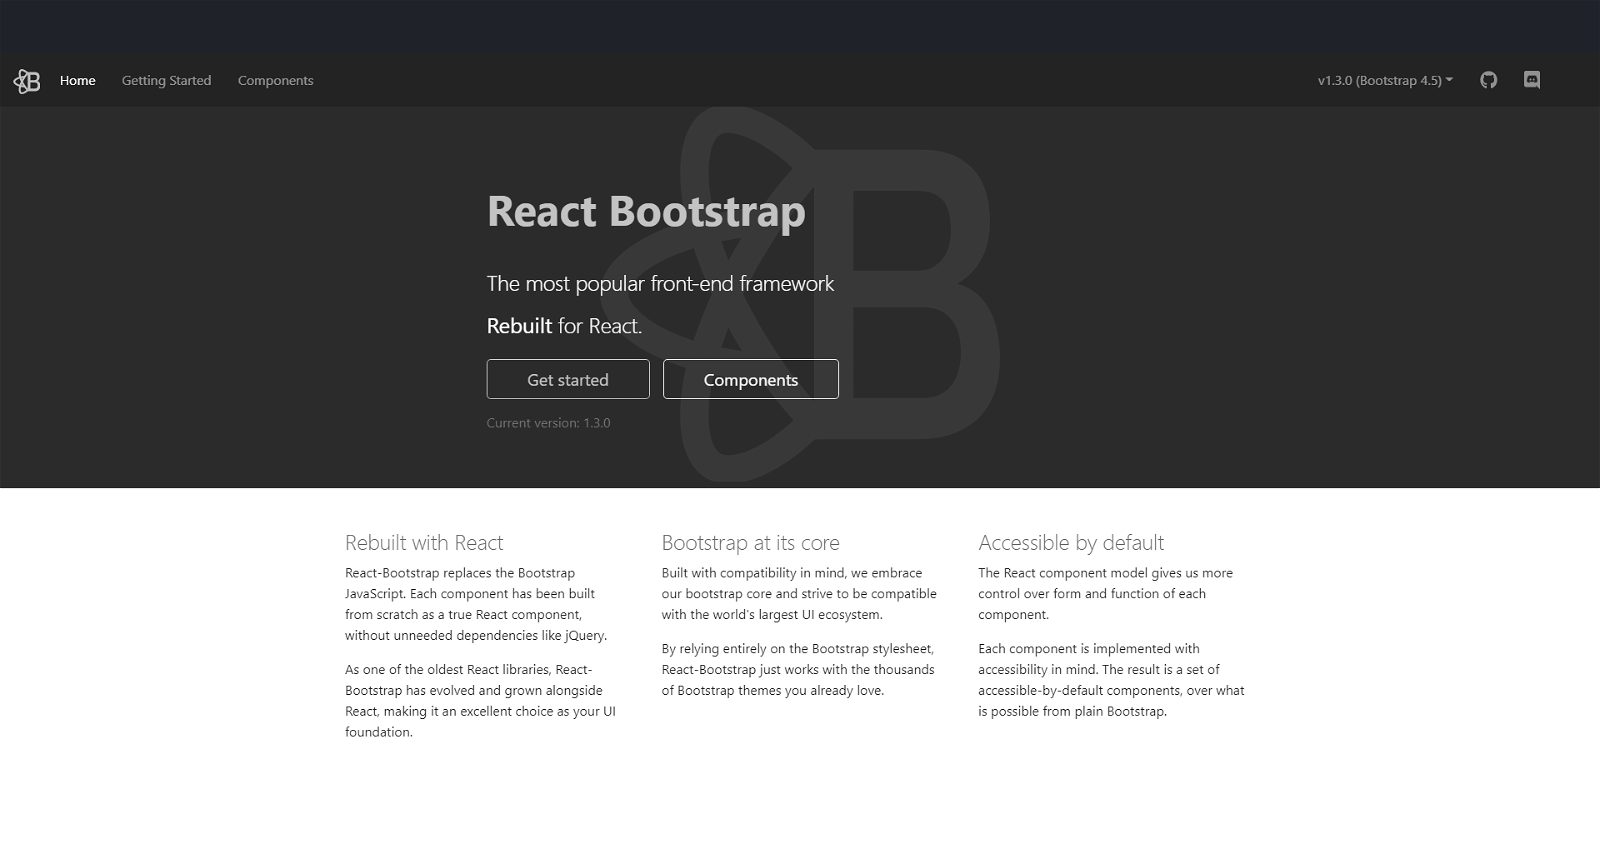Open the v1.3.0 (Bootstrap 4.5) version dropdown
The width and height of the screenshot is (1600, 859).
[x=1385, y=80]
